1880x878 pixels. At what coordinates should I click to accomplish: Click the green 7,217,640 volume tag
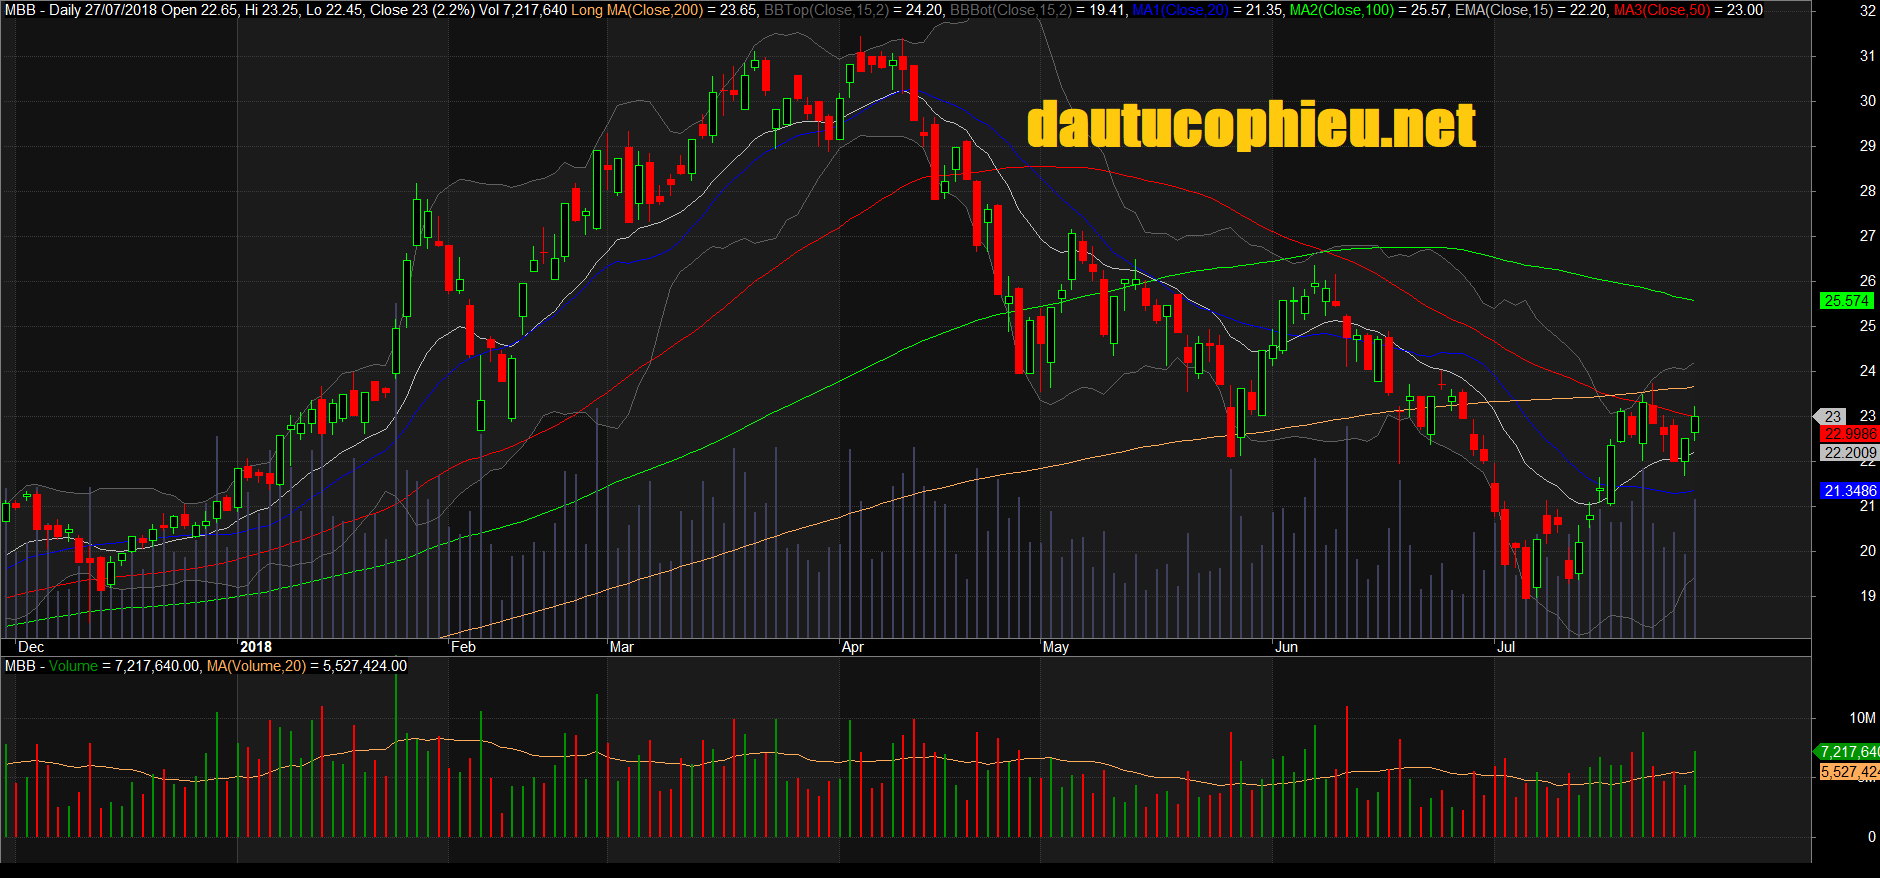(1849, 752)
